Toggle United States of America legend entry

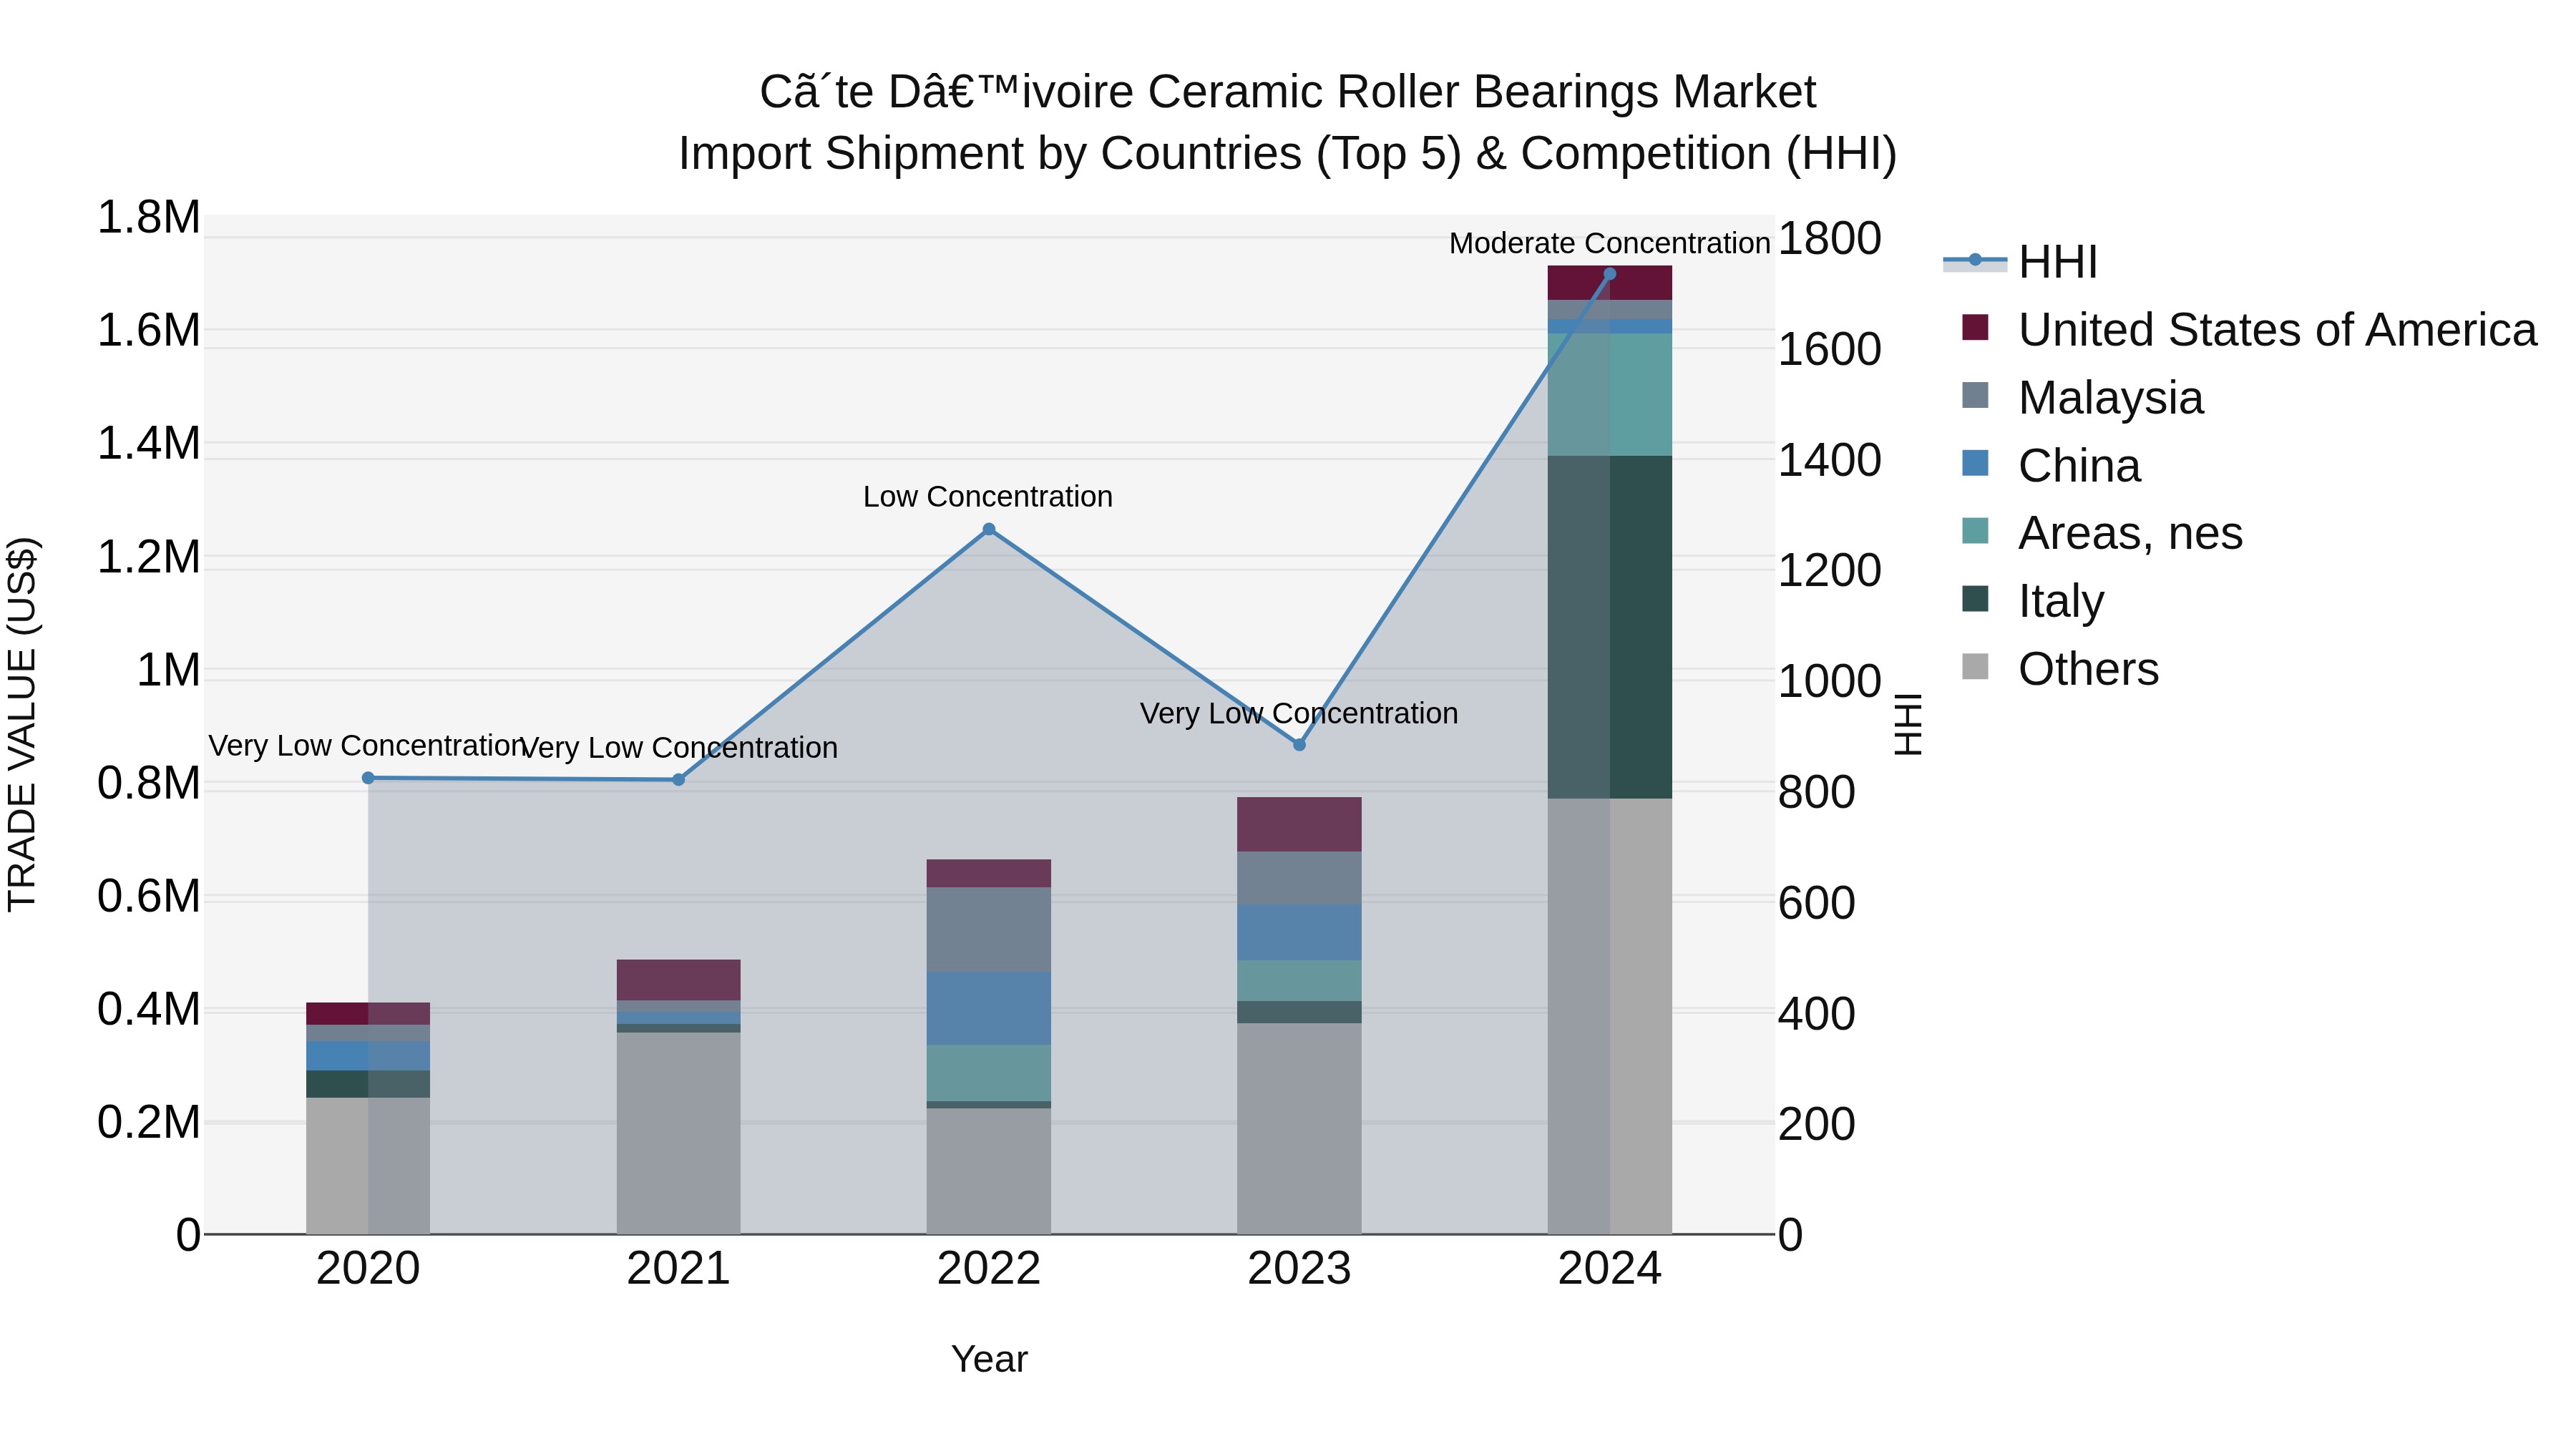point(2250,330)
